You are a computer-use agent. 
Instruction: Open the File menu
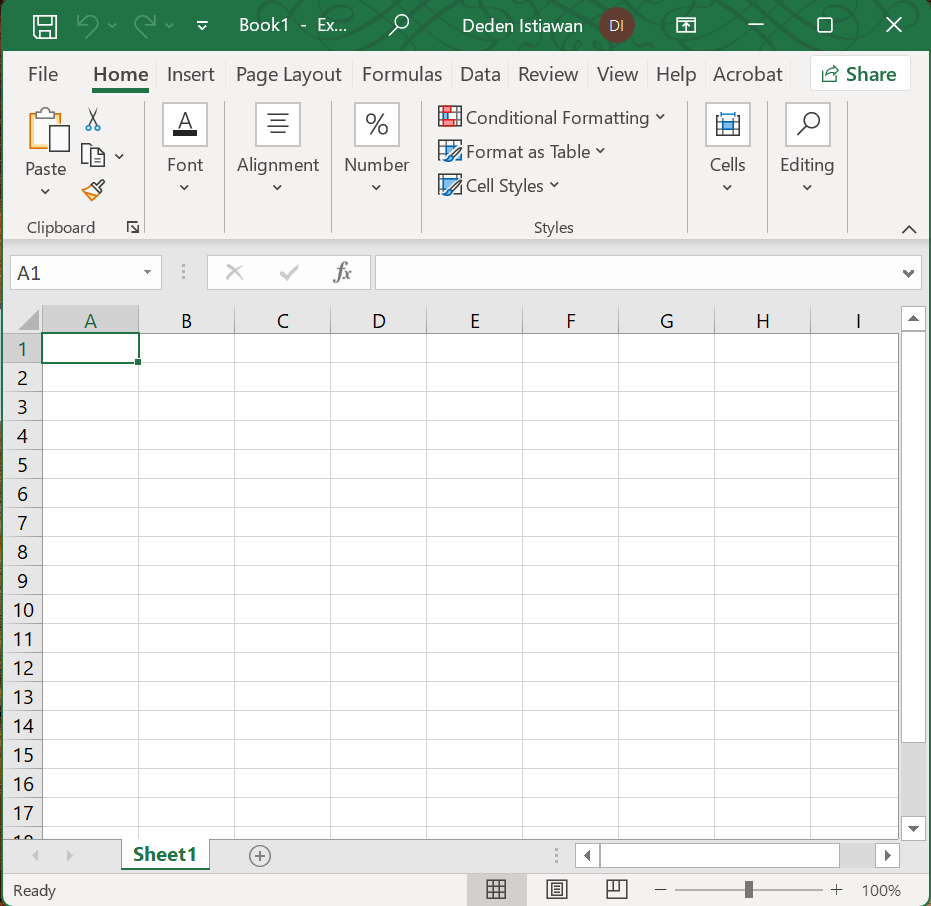click(x=43, y=74)
